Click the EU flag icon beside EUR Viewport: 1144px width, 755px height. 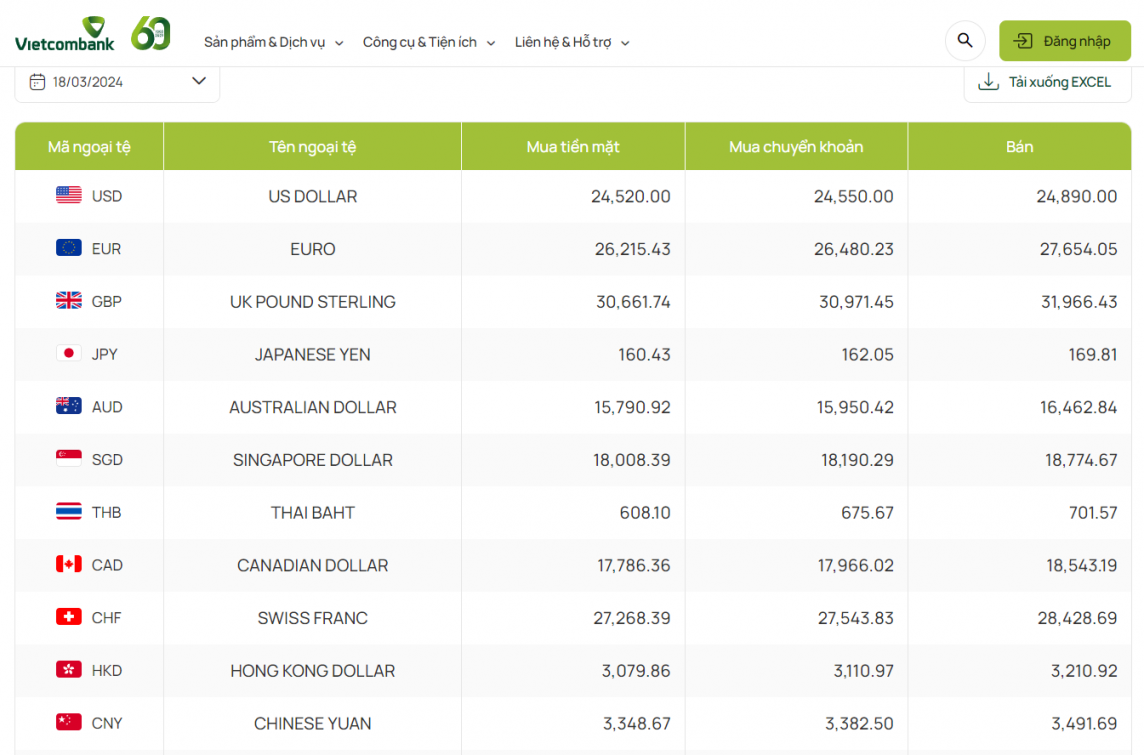(x=67, y=248)
